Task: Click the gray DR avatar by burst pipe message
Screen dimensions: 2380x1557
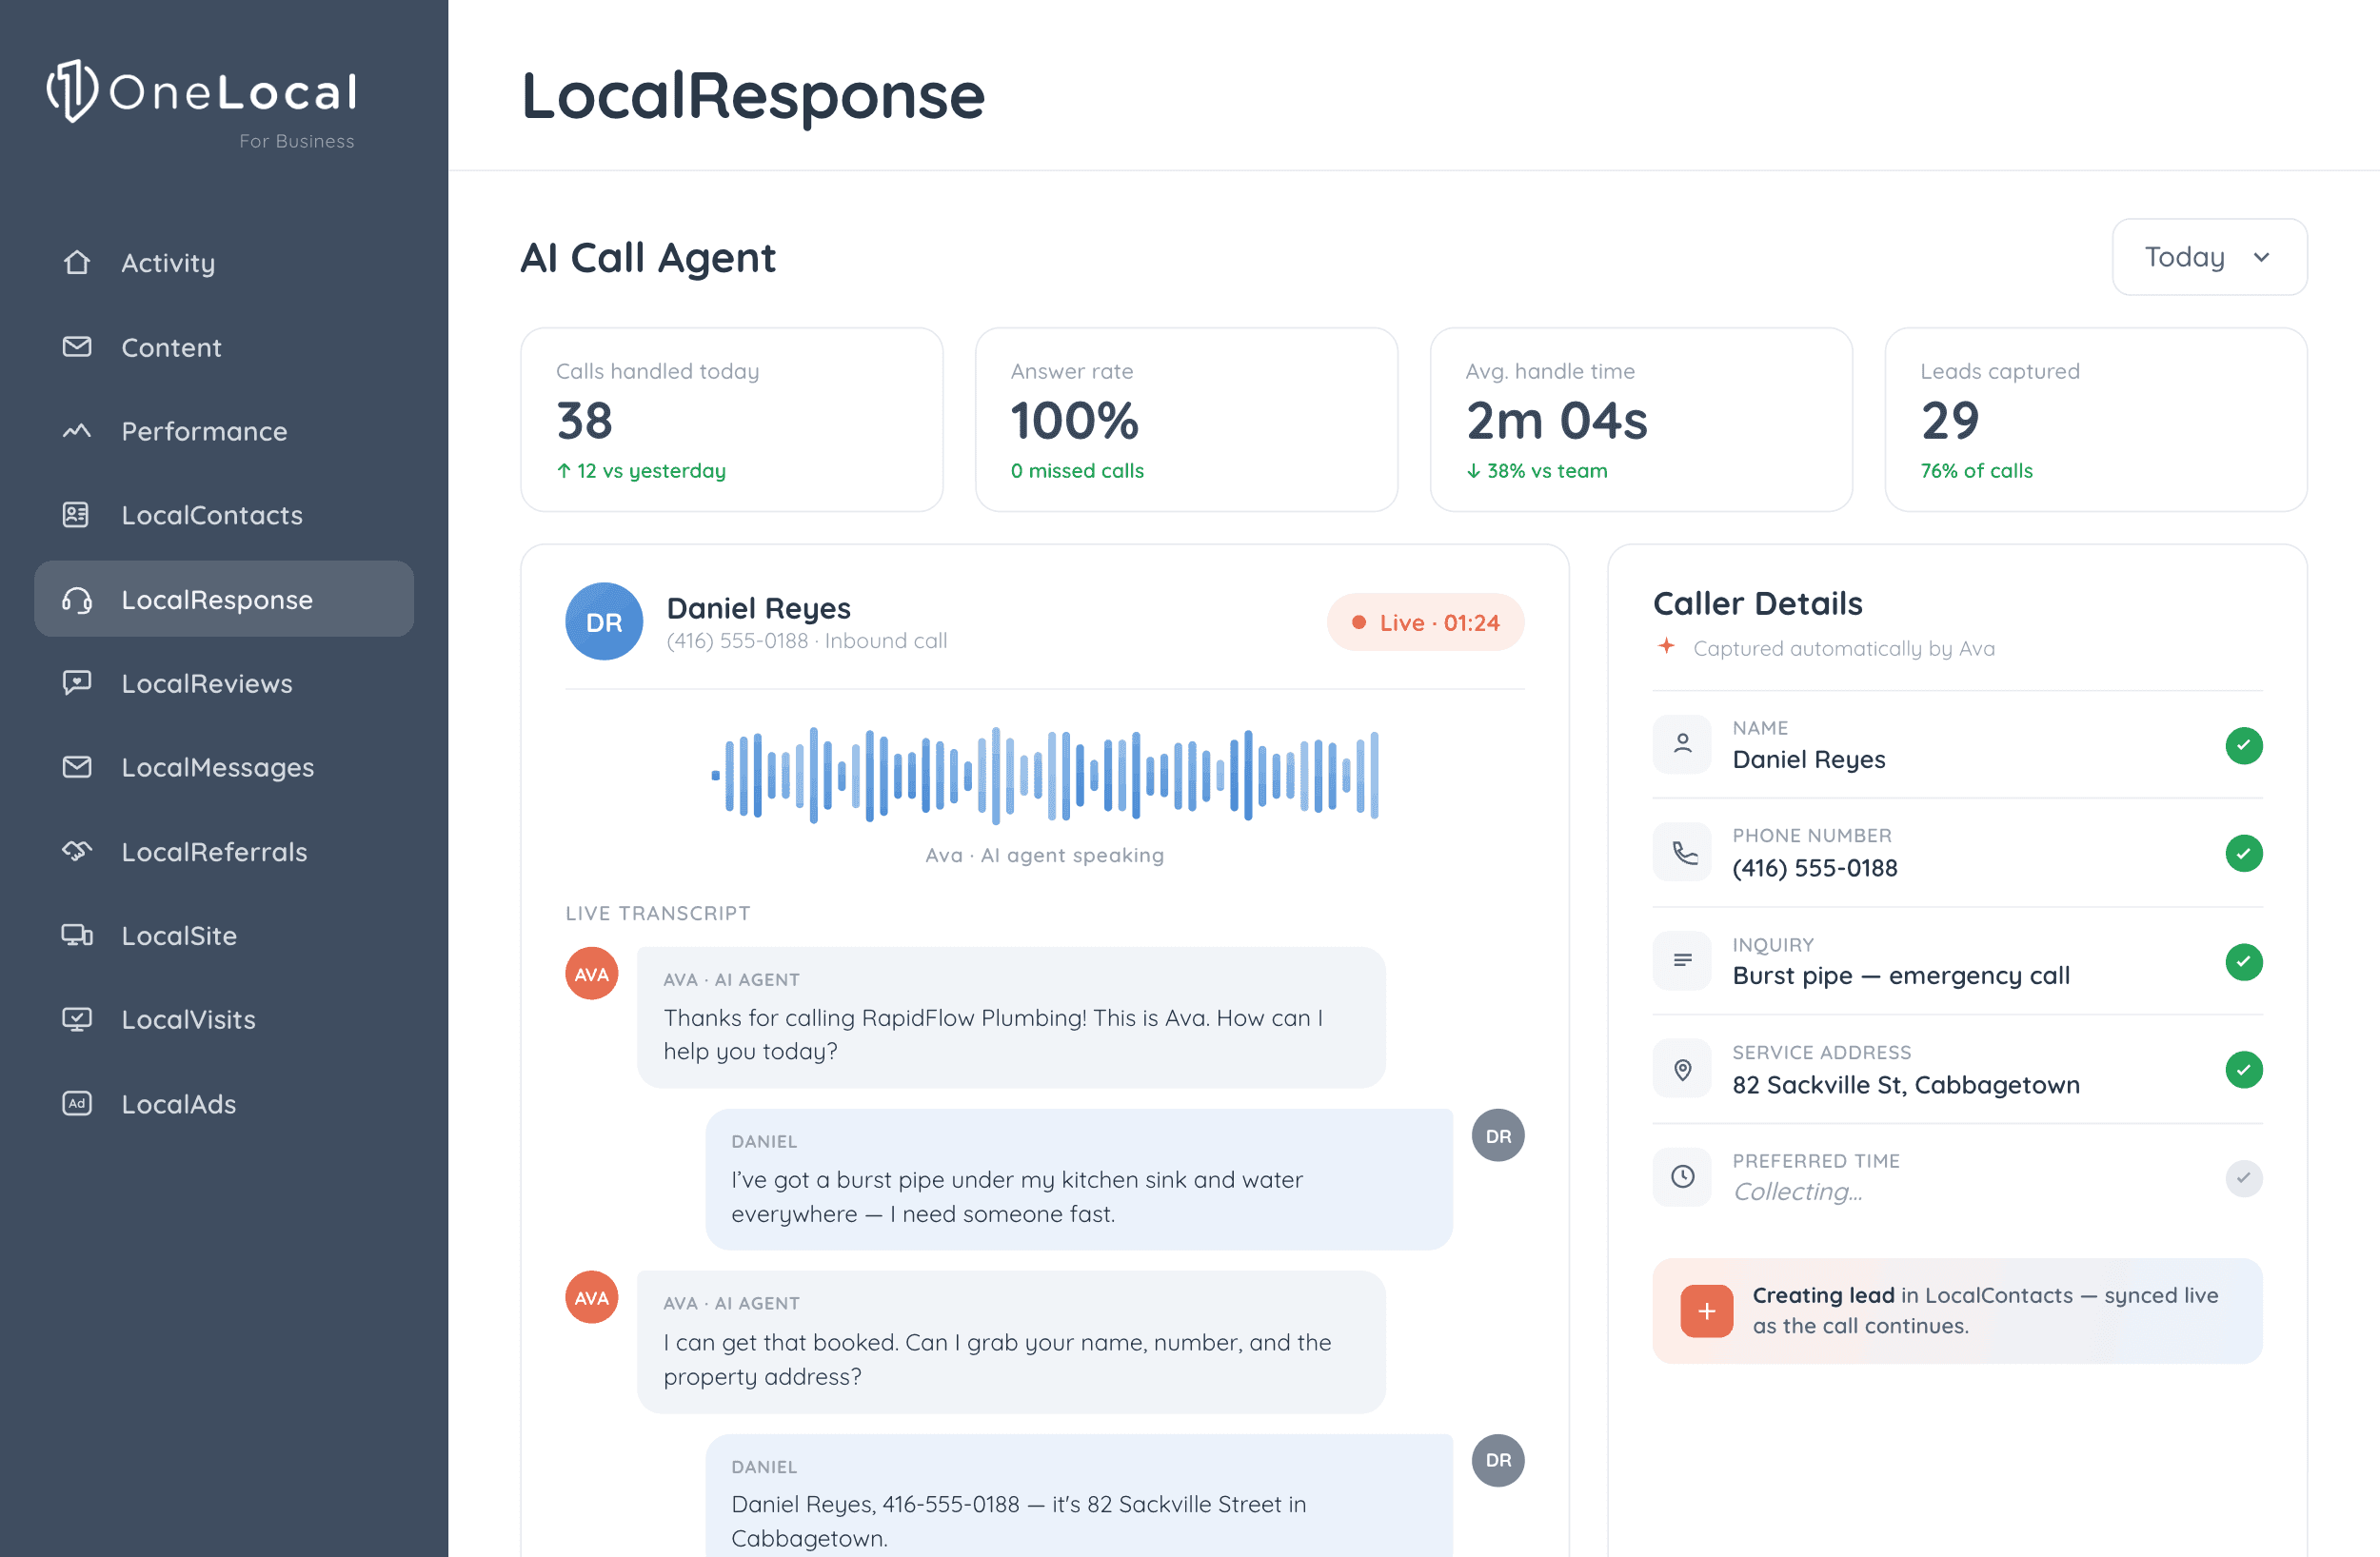Action: coord(1498,1135)
